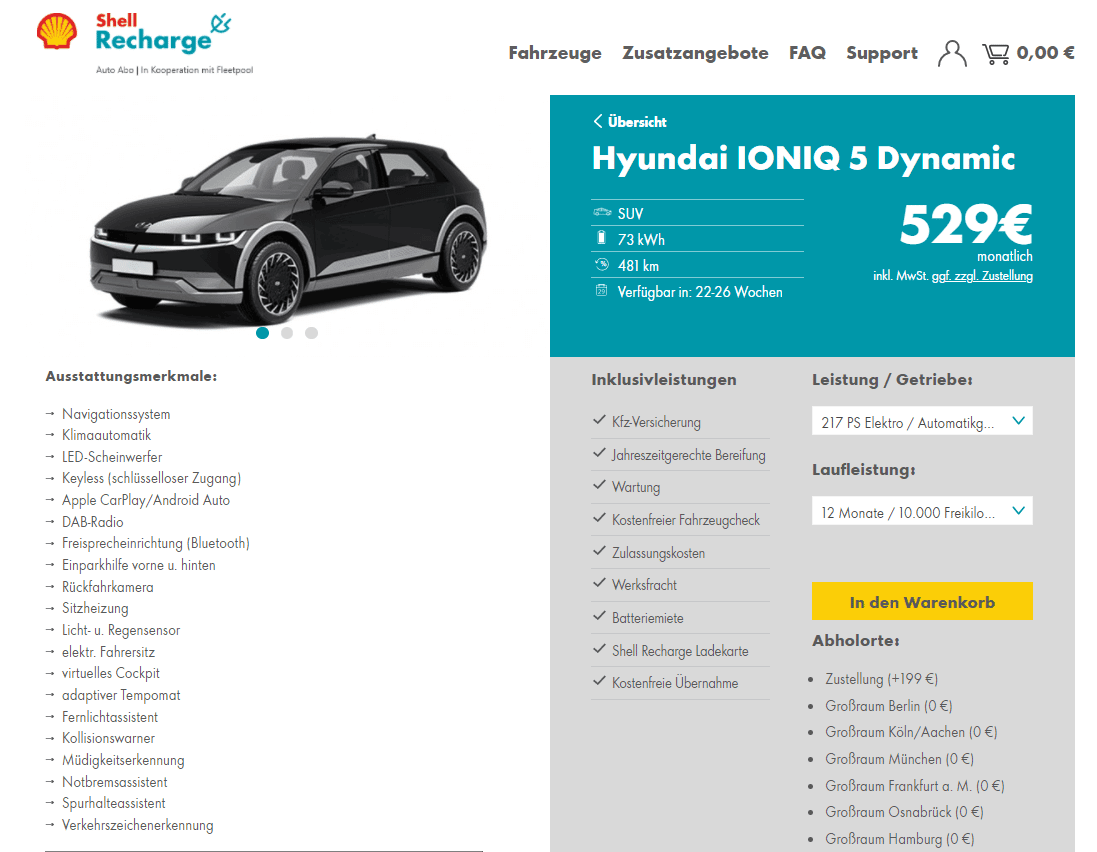Click the DAB-Radio feature
The width and height of the screenshot is (1097, 852).
(x=92, y=522)
